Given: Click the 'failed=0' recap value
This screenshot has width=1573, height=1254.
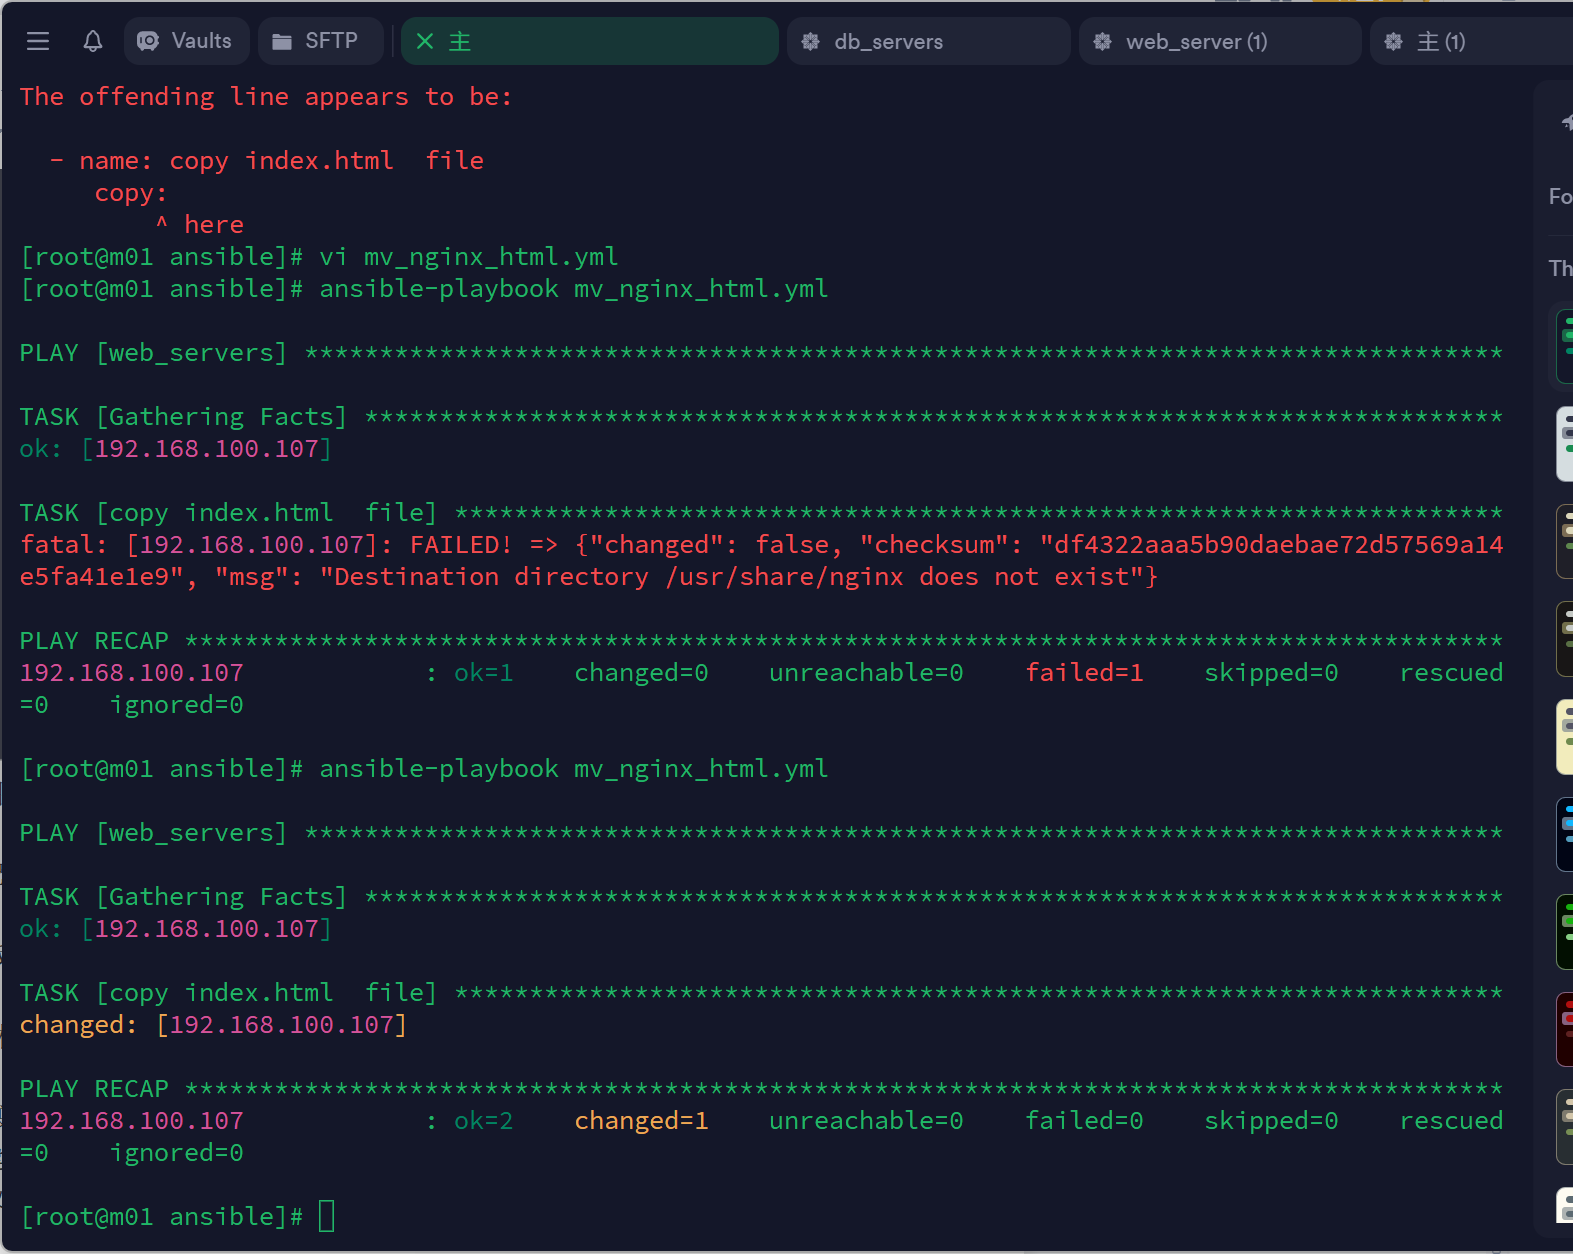Looking at the screenshot, I should point(1084,1121).
